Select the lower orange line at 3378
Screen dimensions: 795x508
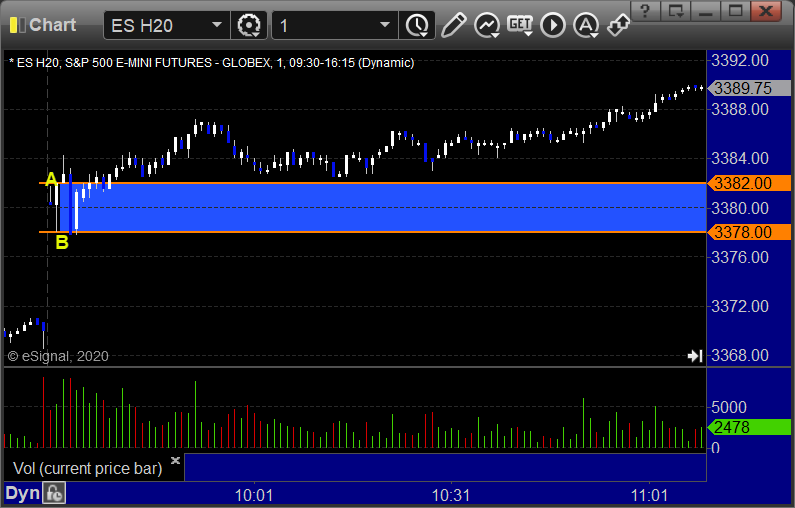(373, 232)
